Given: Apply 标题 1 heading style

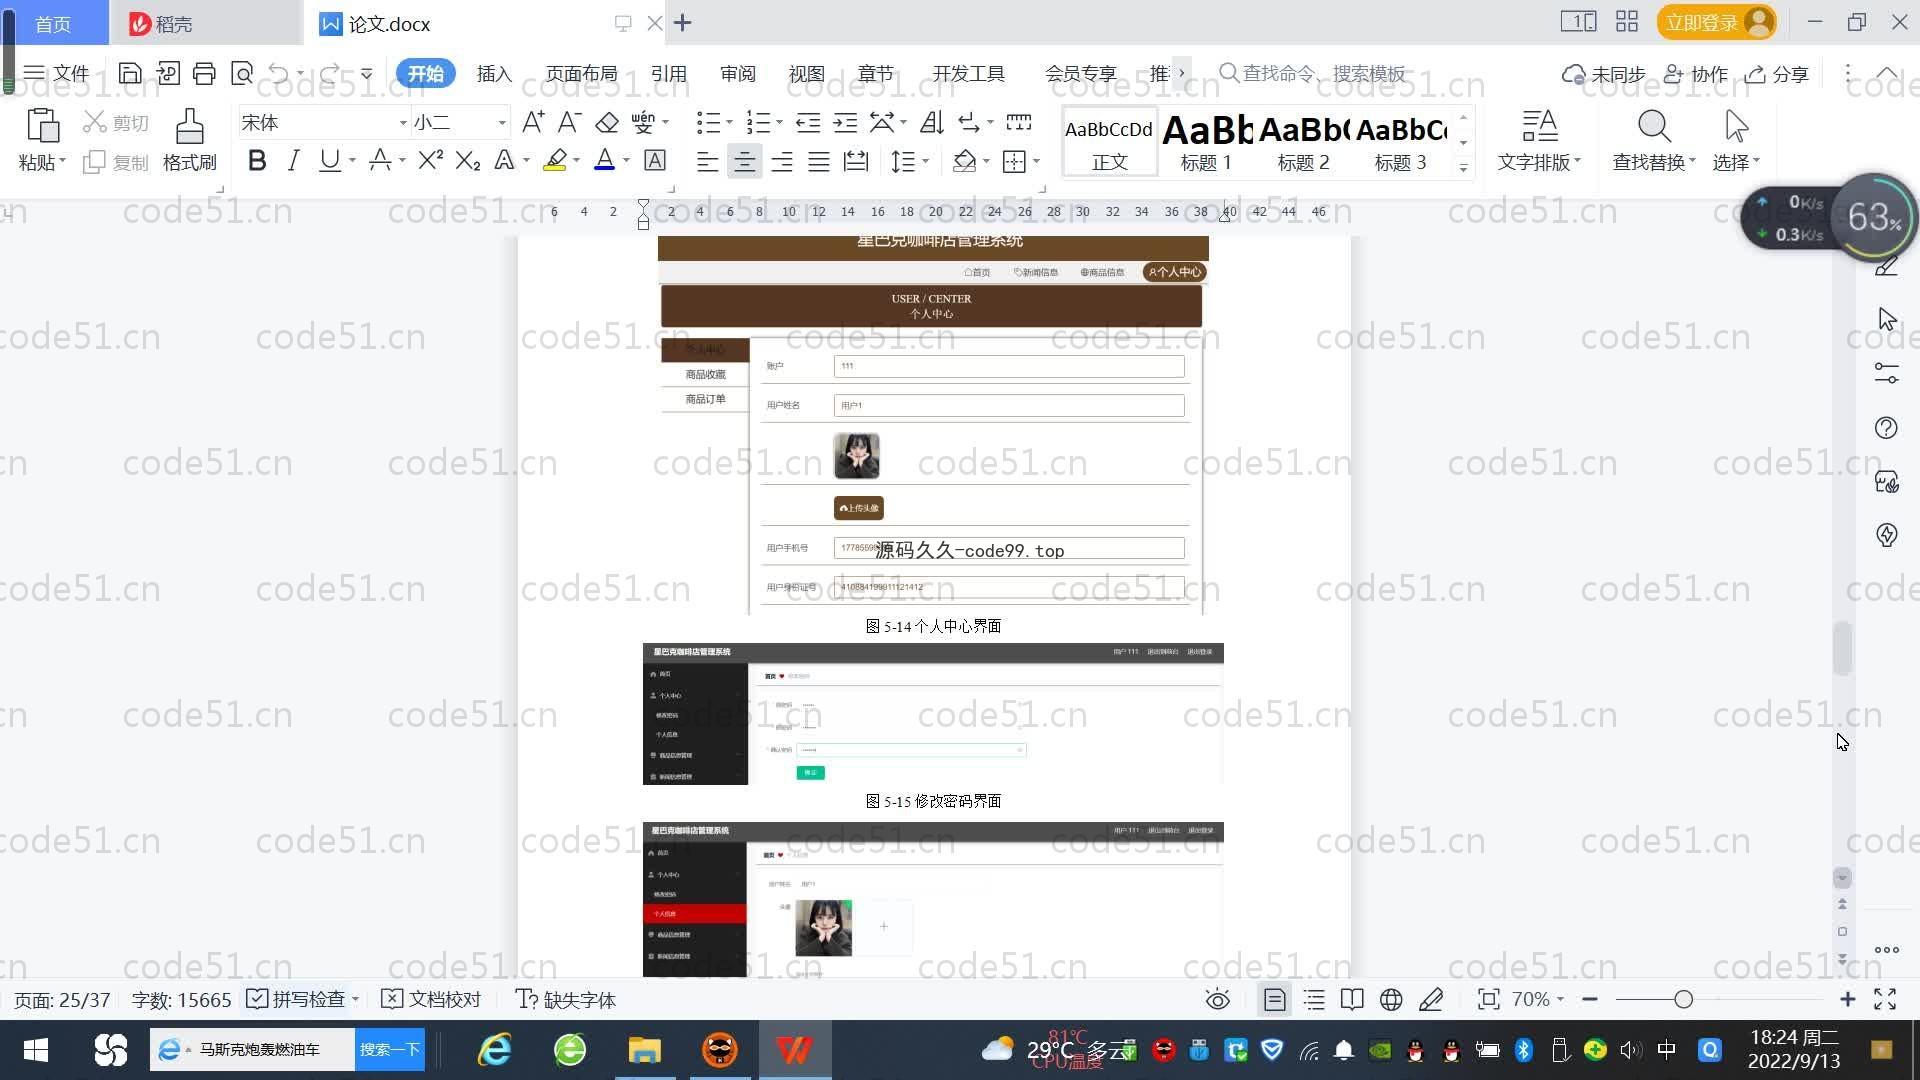Looking at the screenshot, I should point(1206,141).
